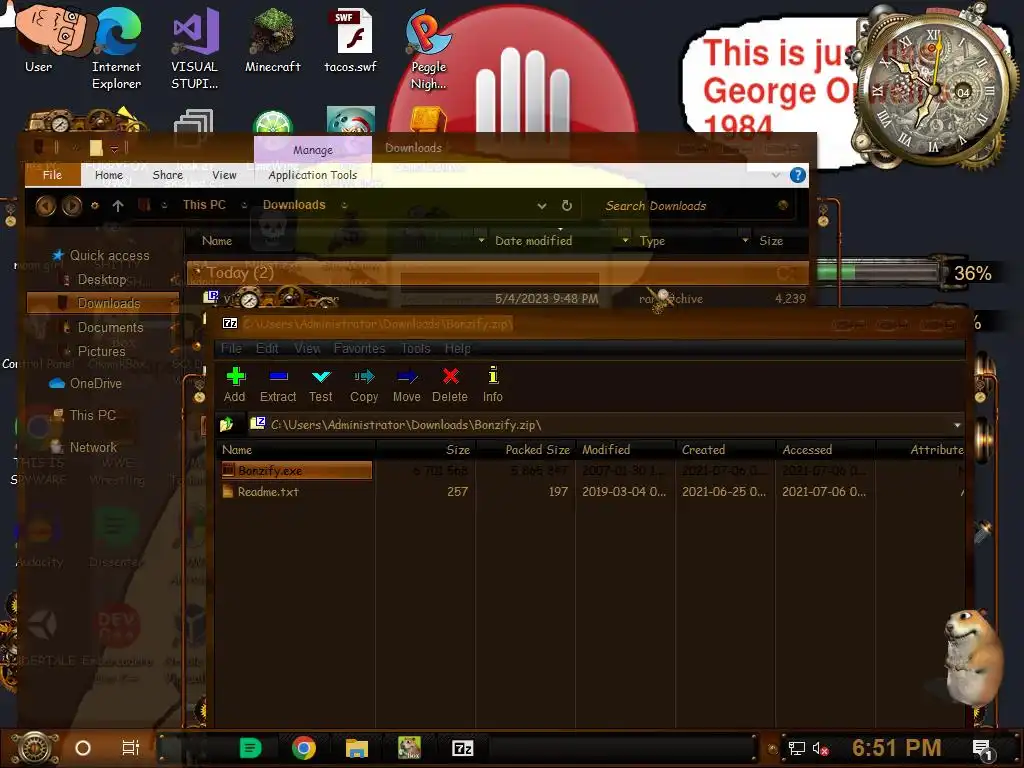Open Date modified column filter dropdown
Image resolution: width=1024 pixels, height=768 pixels.
point(625,241)
